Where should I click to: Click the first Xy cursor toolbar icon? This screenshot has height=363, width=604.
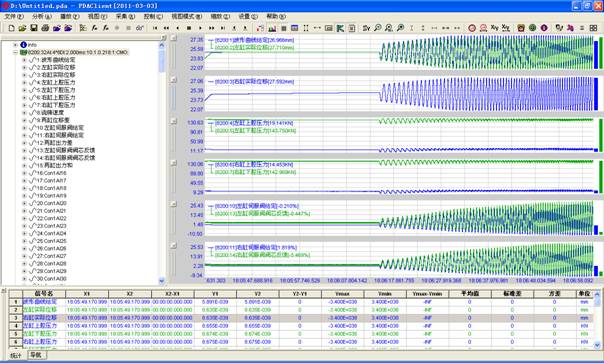(495, 28)
